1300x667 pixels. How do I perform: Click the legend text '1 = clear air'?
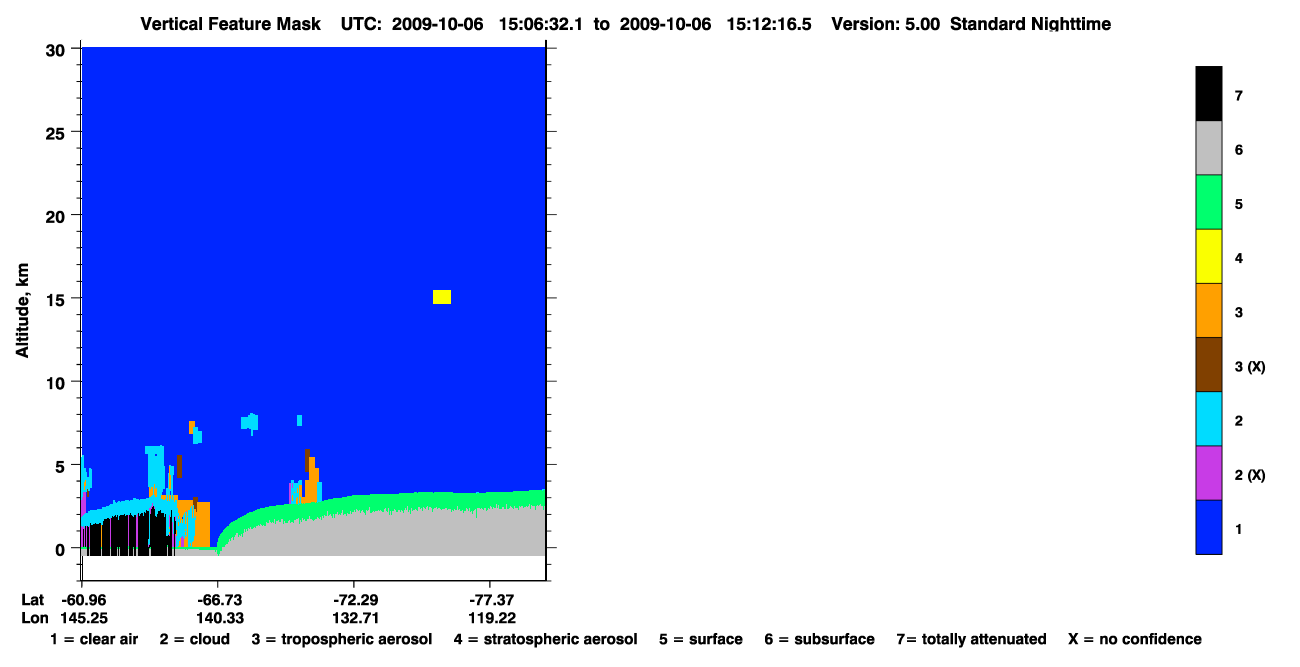94,639
